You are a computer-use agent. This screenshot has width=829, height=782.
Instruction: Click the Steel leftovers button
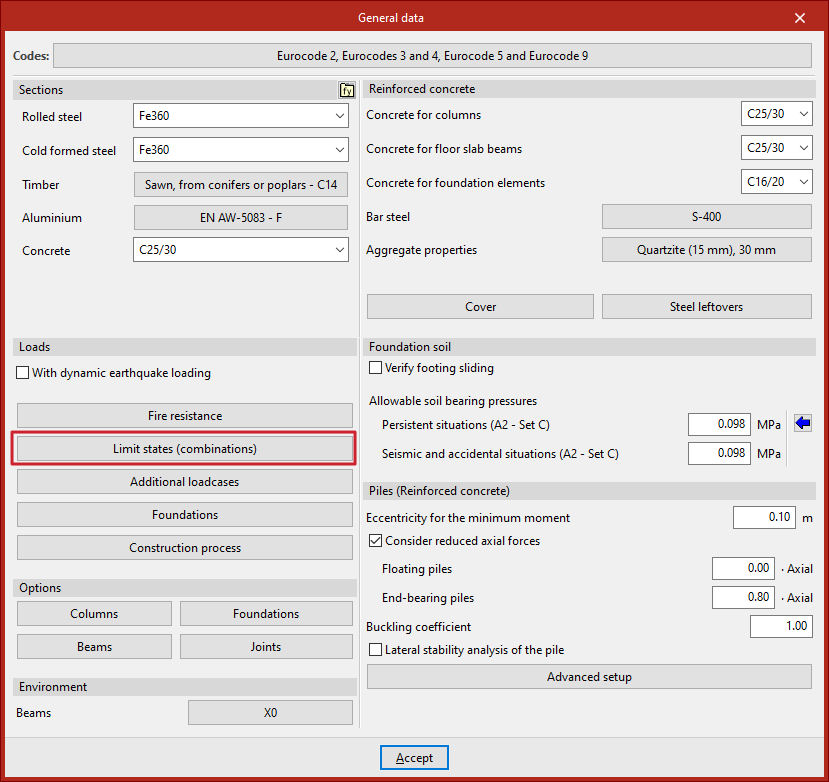706,307
